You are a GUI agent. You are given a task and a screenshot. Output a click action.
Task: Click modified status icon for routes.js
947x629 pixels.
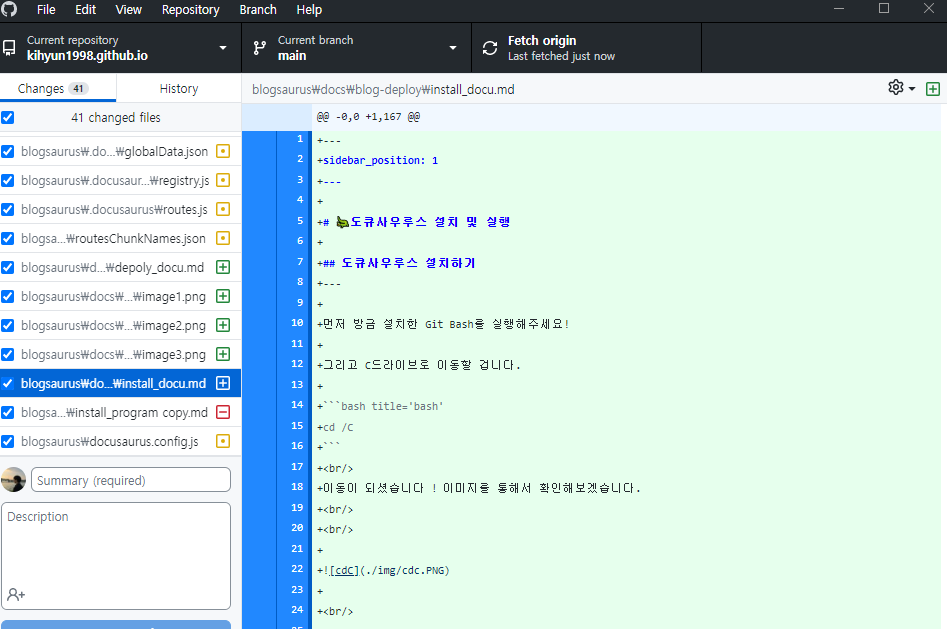[x=223, y=209]
